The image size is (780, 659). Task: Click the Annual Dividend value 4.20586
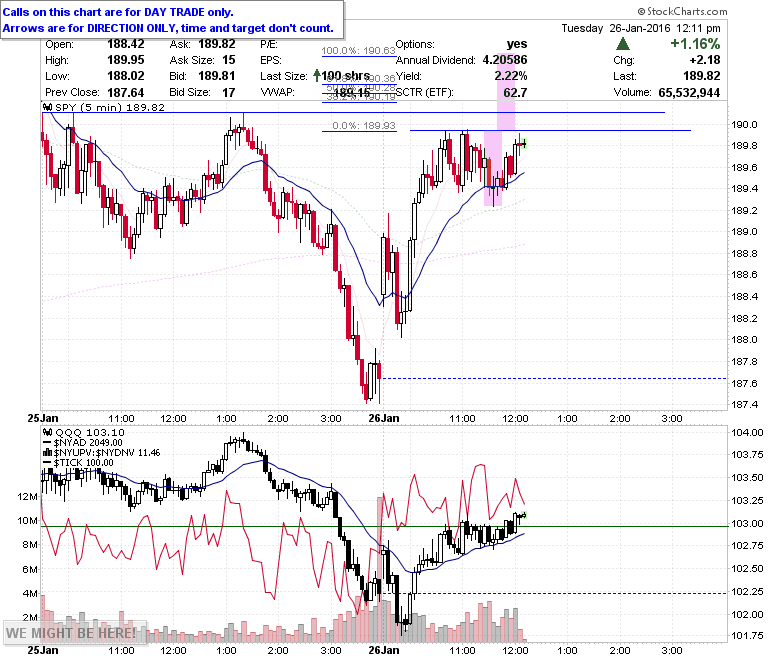click(x=505, y=60)
